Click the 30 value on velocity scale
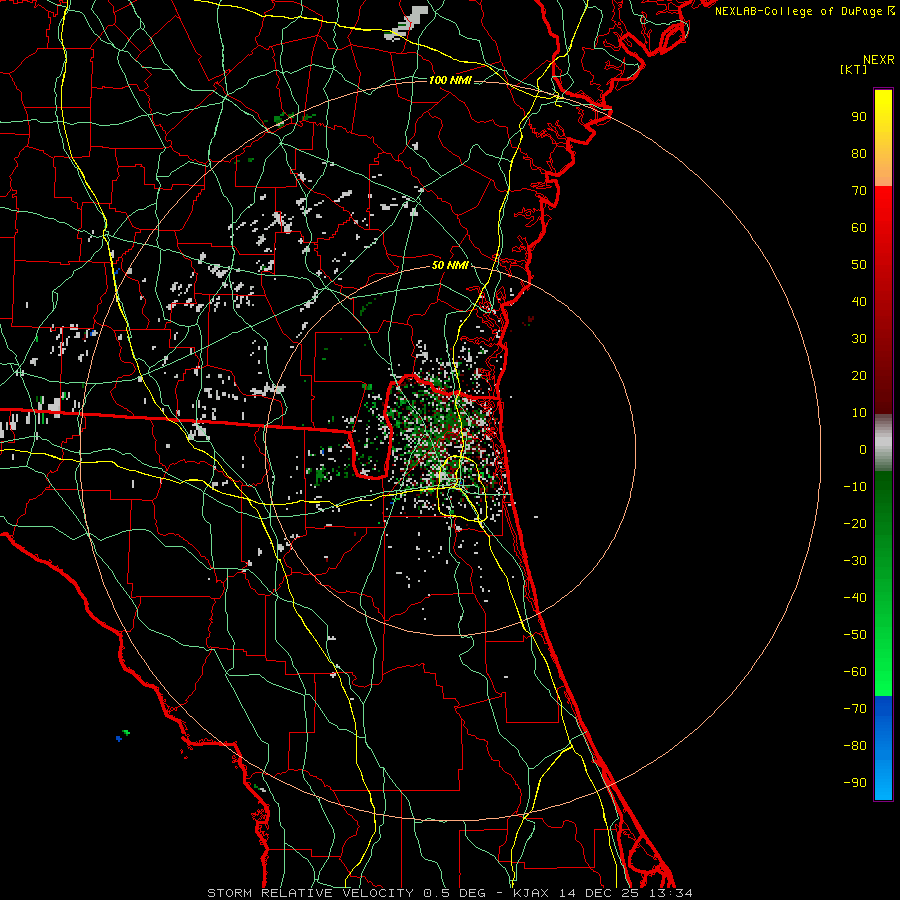 point(859,339)
